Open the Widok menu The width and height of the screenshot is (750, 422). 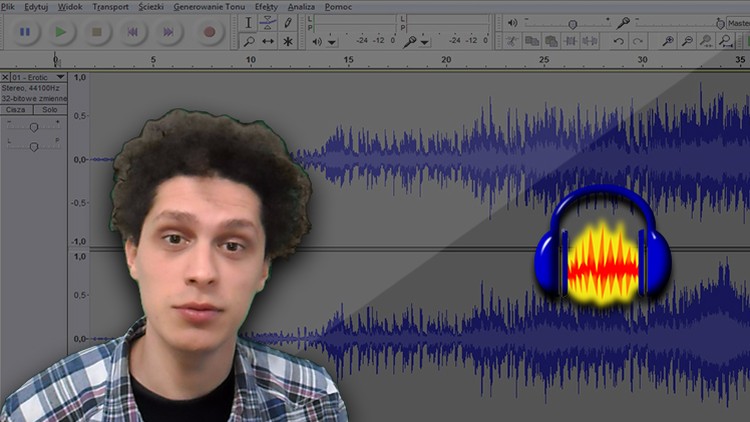(x=70, y=7)
